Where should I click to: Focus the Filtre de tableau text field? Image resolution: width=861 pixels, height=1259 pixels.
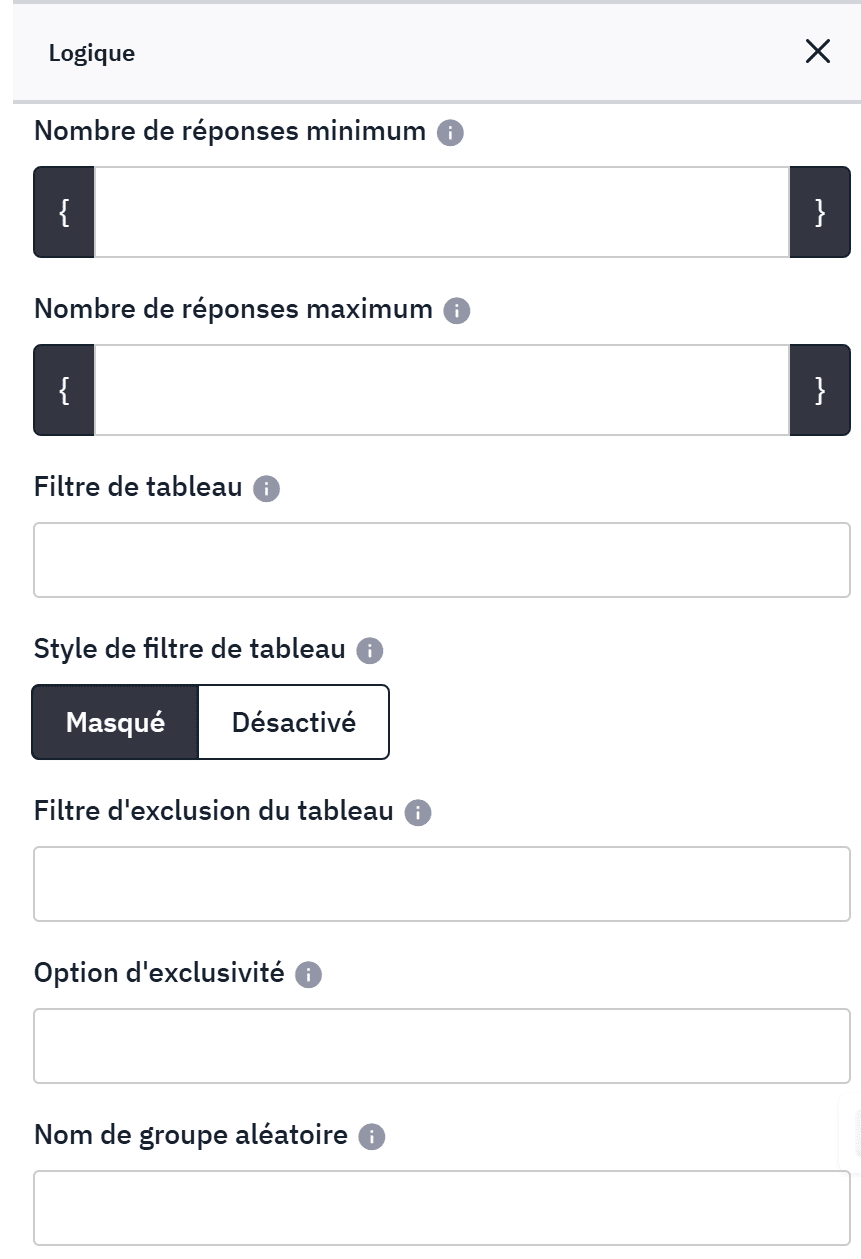coord(441,560)
